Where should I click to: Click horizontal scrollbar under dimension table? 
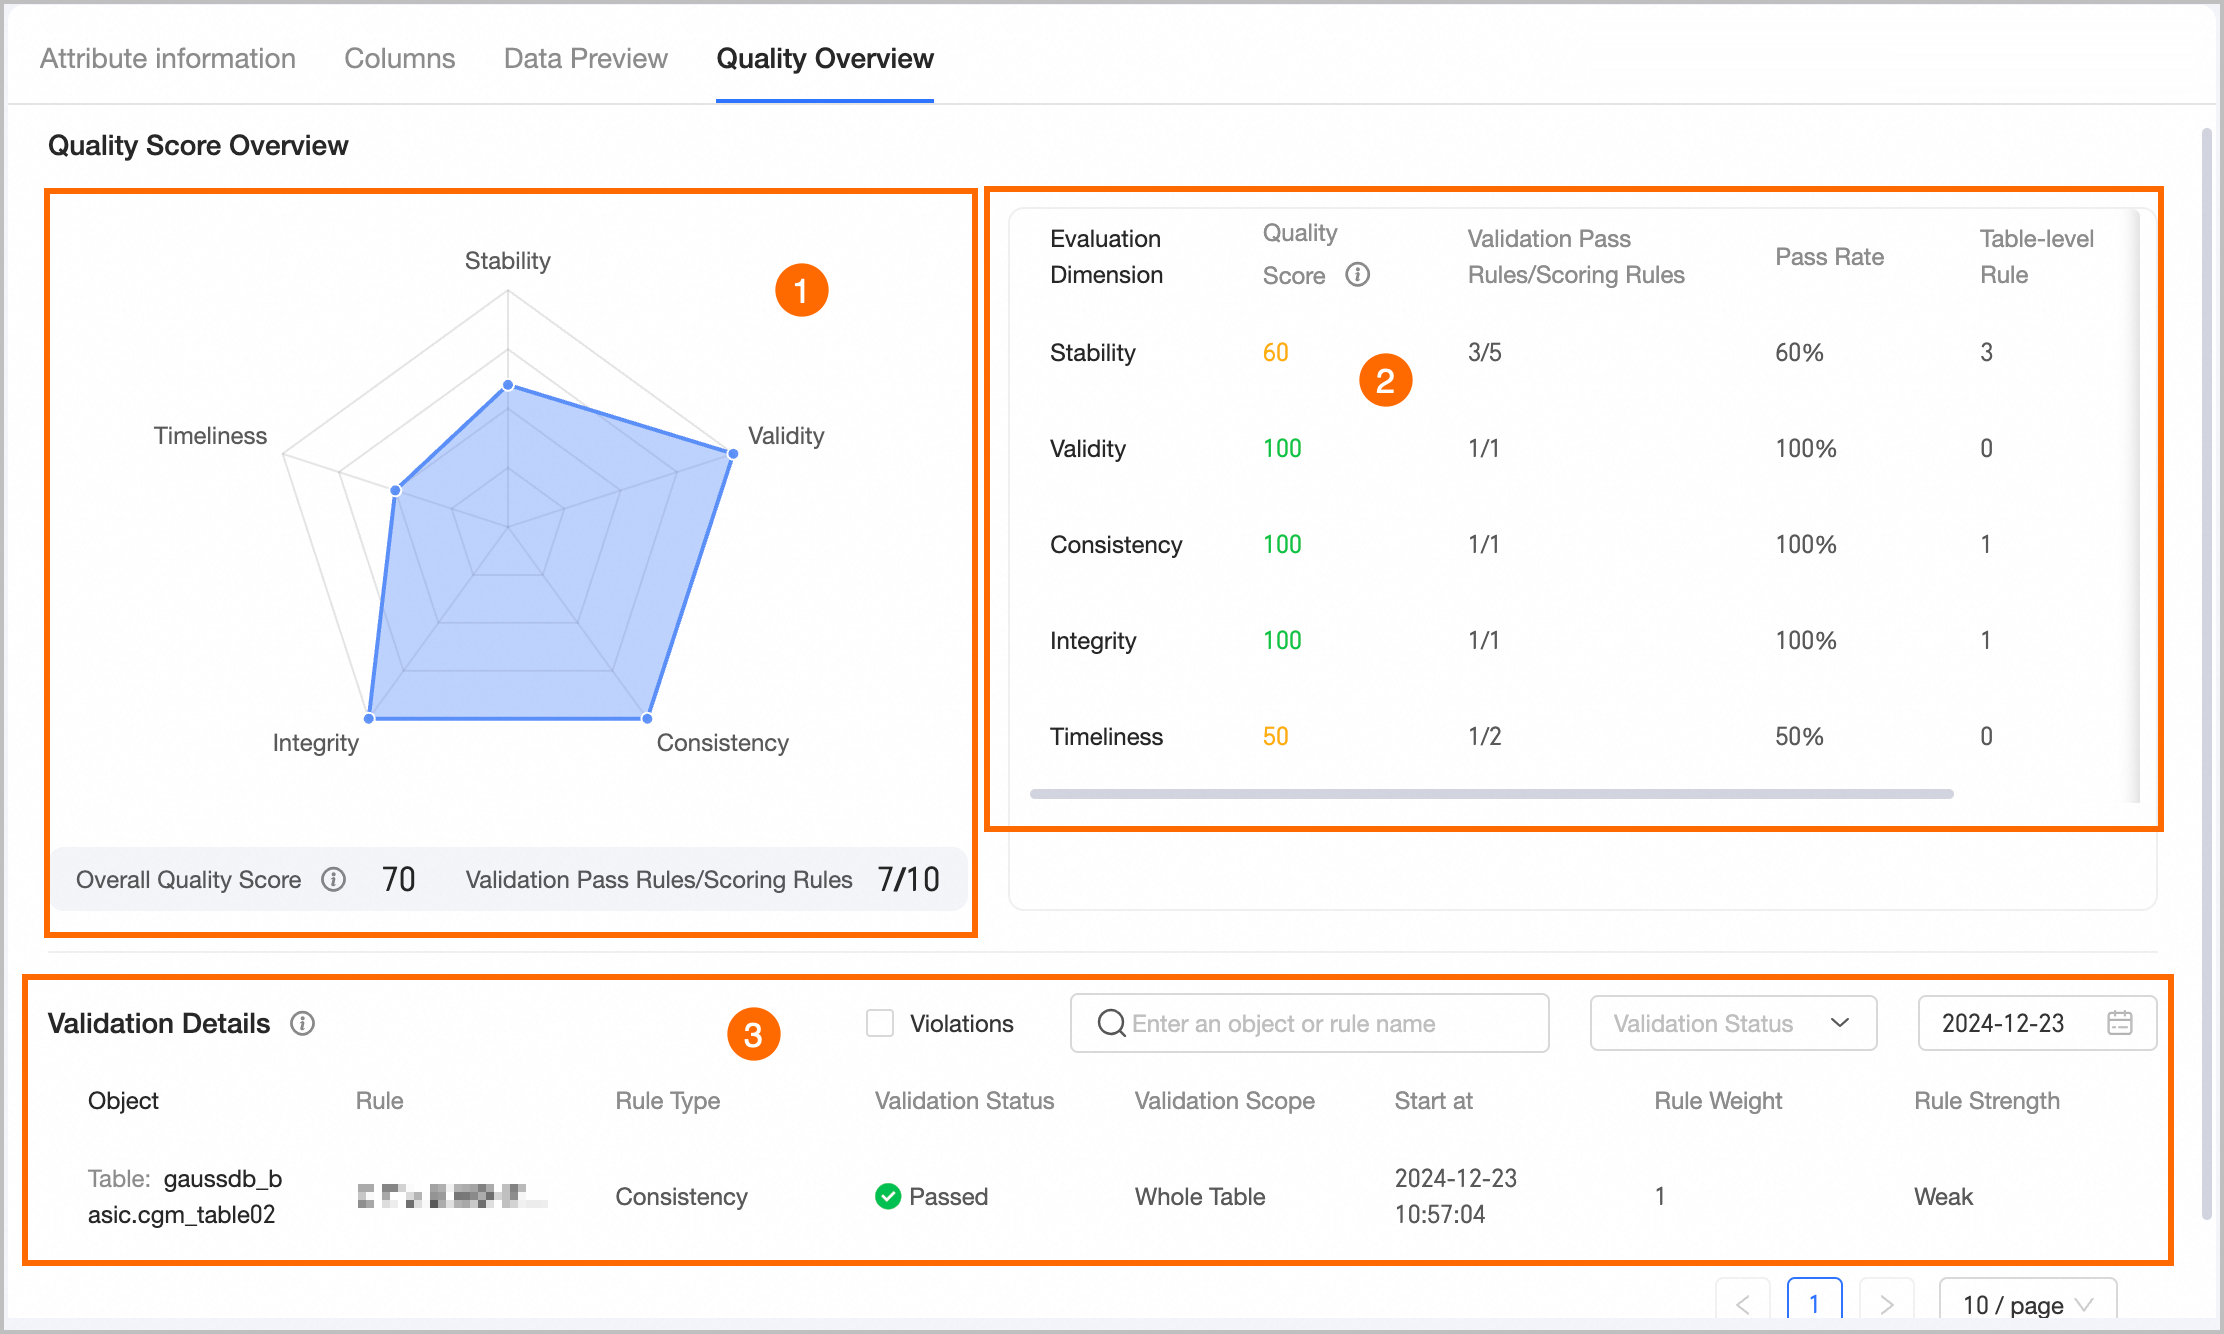tap(1490, 794)
